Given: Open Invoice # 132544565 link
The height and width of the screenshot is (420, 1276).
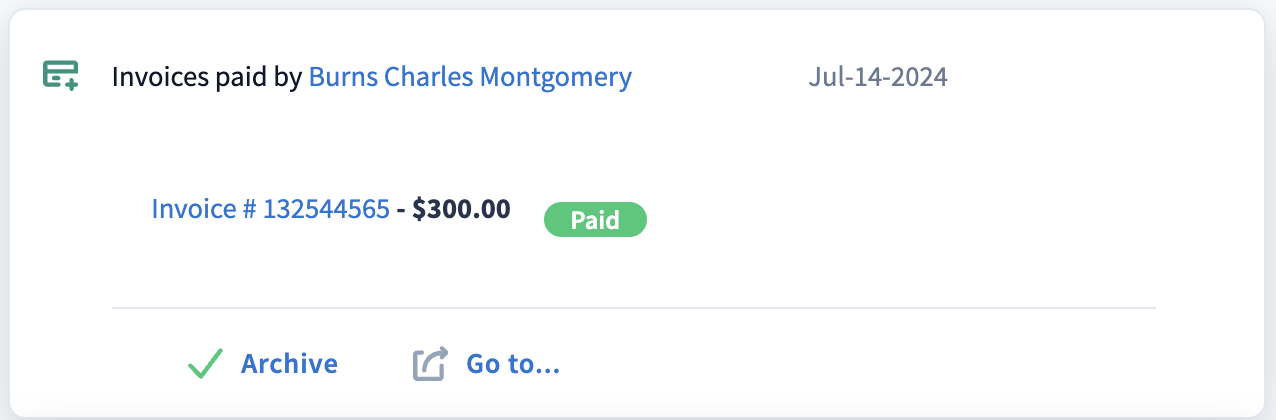Looking at the screenshot, I should pos(270,209).
